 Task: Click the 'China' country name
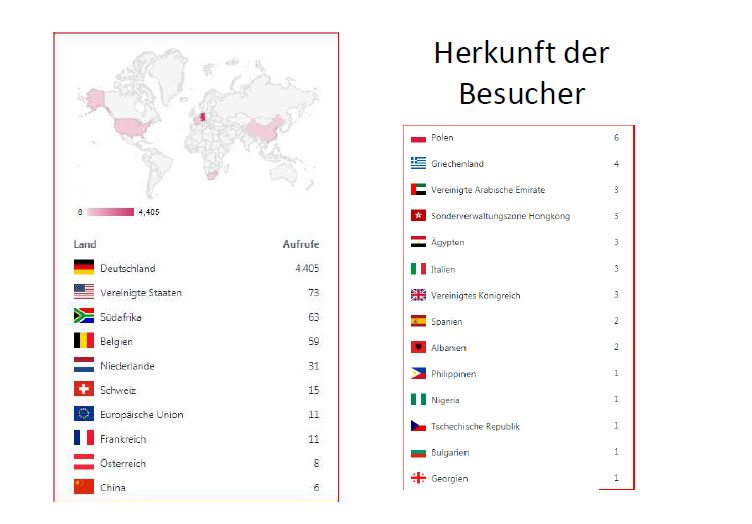click(113, 488)
